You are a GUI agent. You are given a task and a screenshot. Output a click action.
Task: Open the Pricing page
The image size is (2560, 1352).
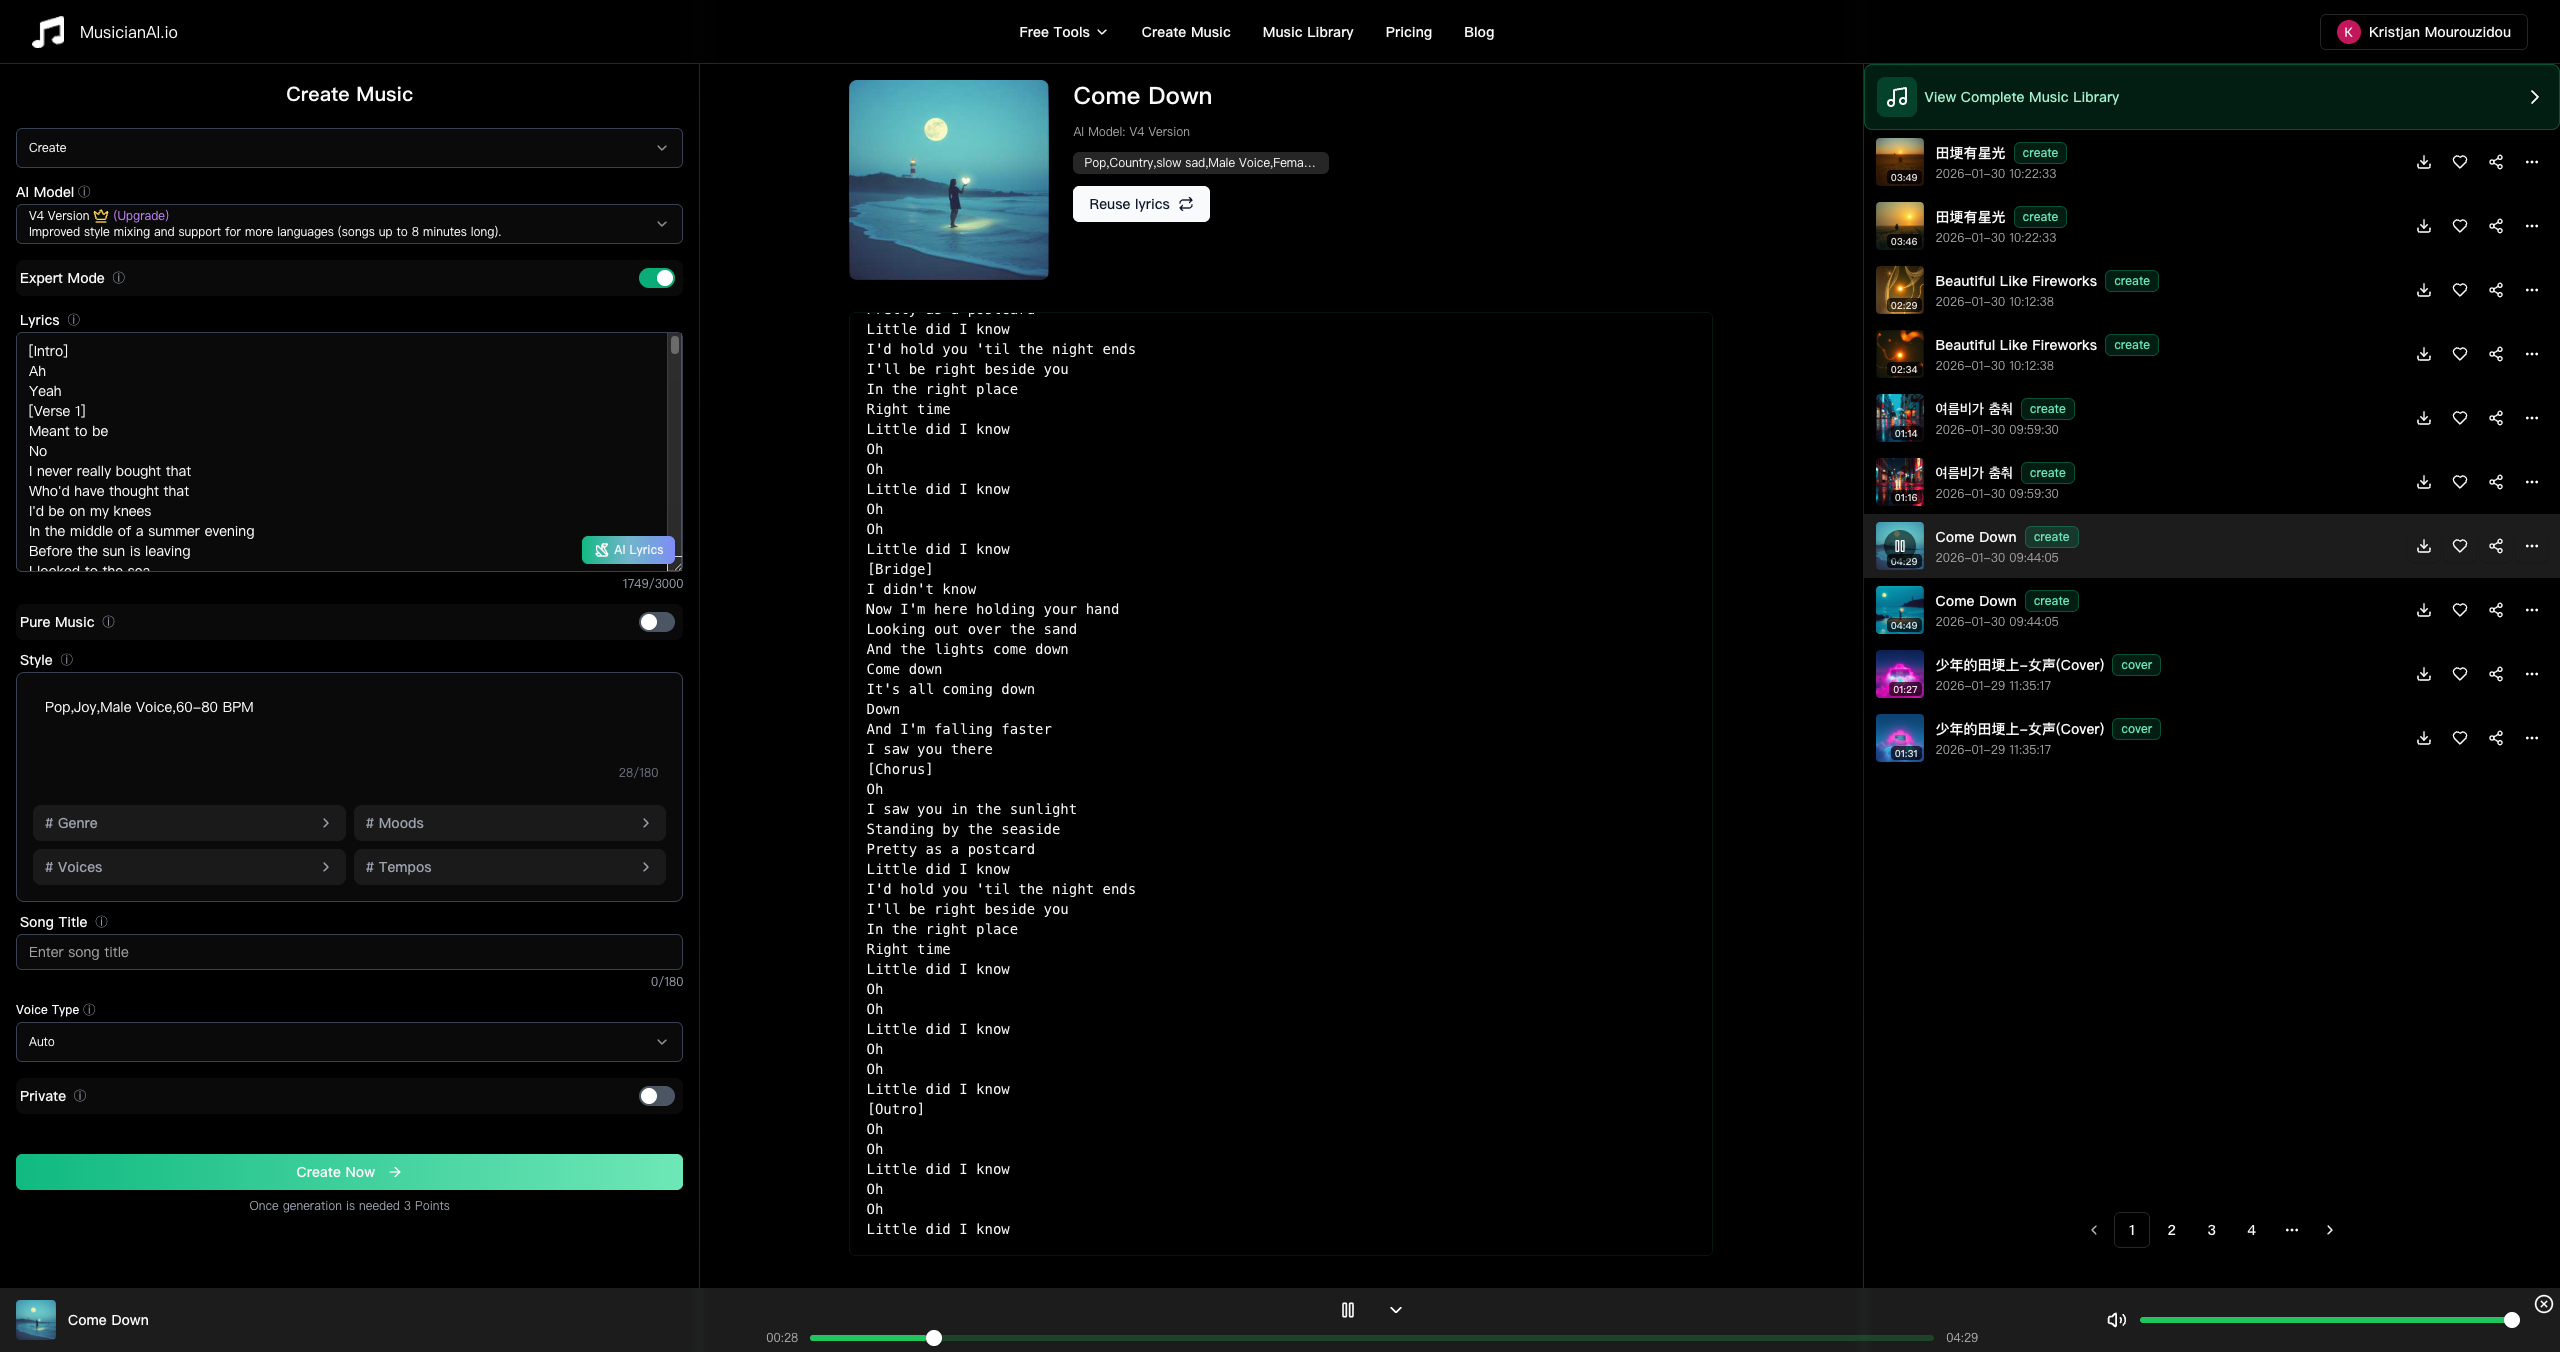[1407, 32]
